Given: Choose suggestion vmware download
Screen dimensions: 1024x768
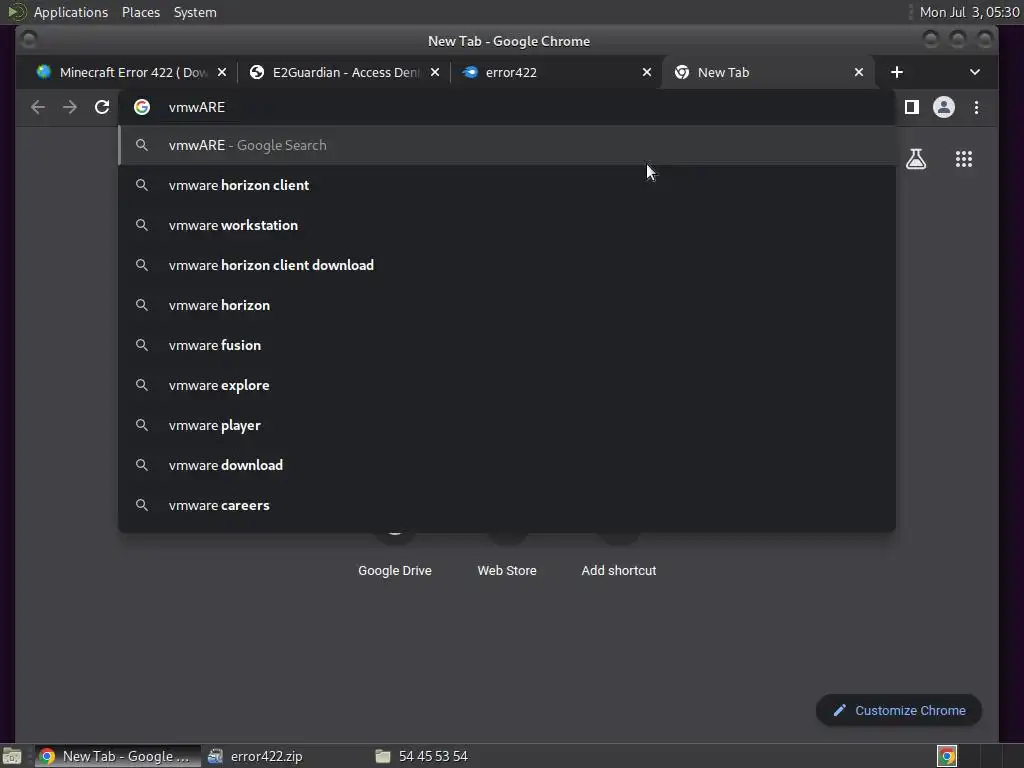Looking at the screenshot, I should pos(506,464).
